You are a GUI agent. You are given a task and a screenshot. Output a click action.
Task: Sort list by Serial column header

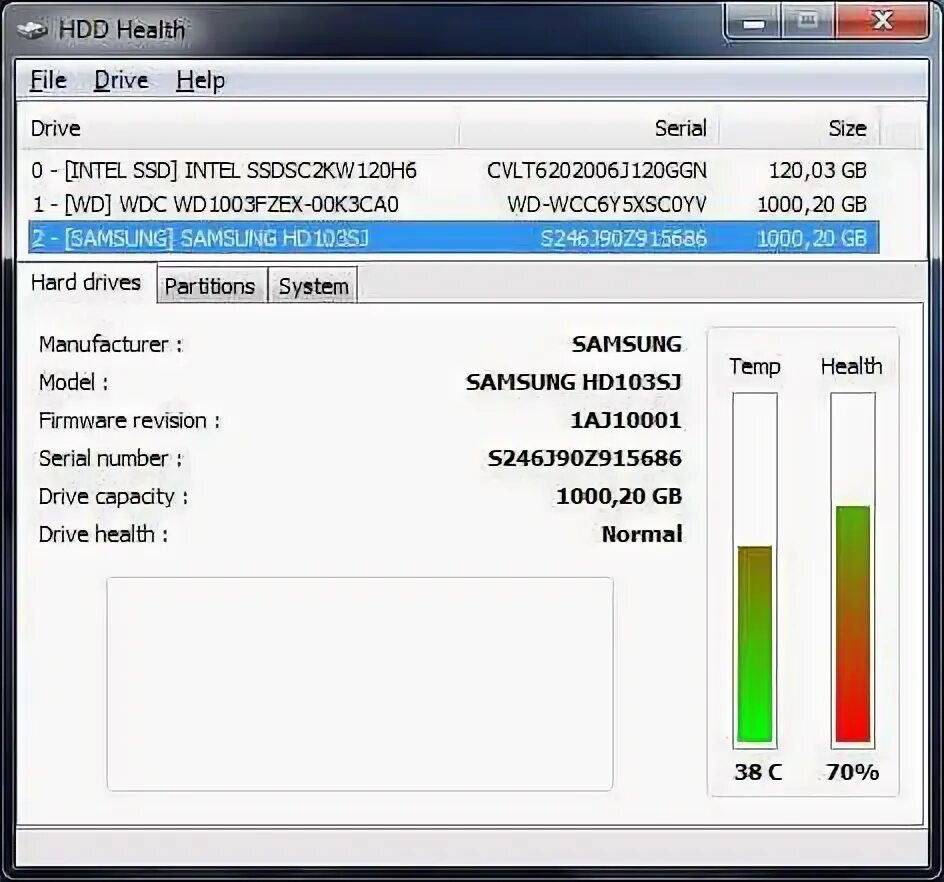tap(589, 128)
